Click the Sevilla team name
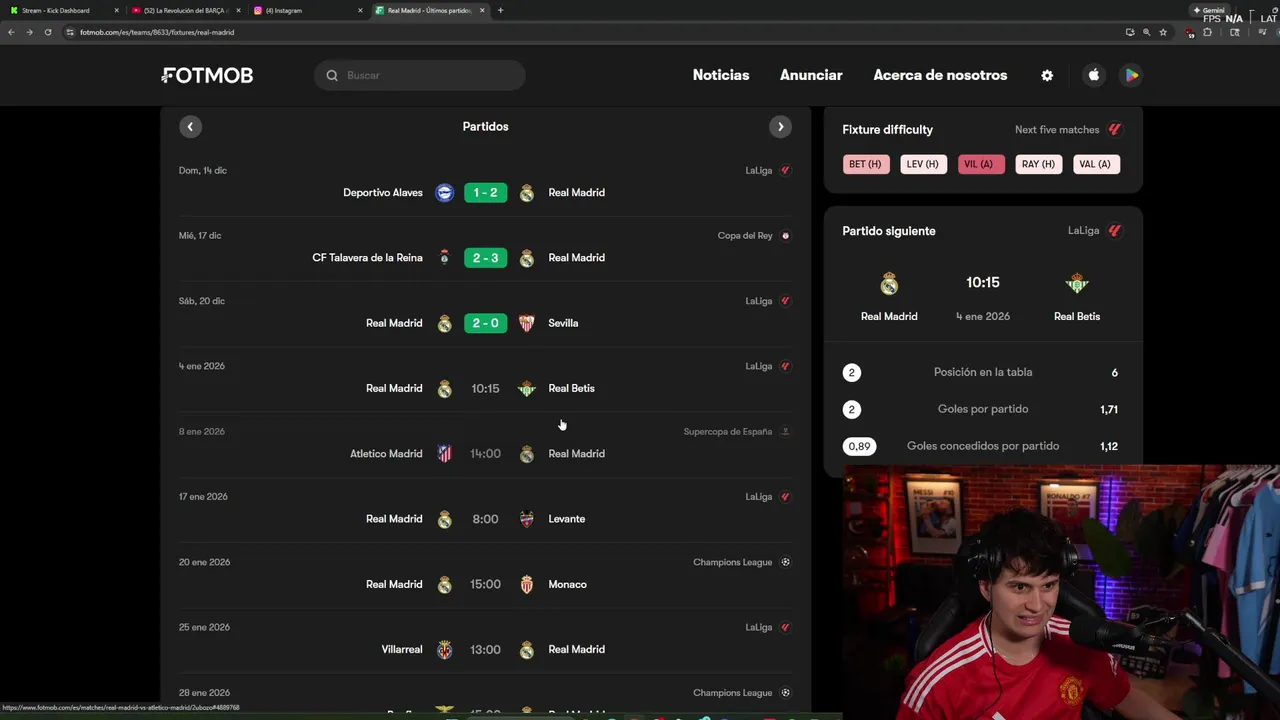Screen dimensions: 1280x720 click(x=563, y=323)
